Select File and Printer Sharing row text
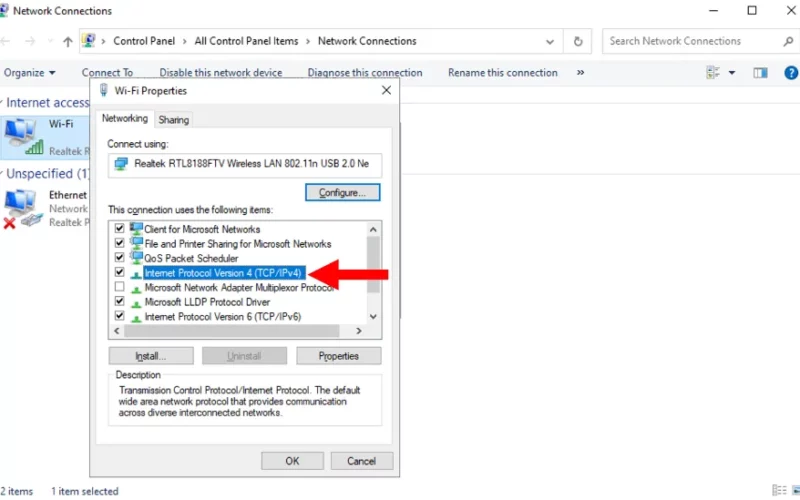800x500 pixels. tap(238, 244)
